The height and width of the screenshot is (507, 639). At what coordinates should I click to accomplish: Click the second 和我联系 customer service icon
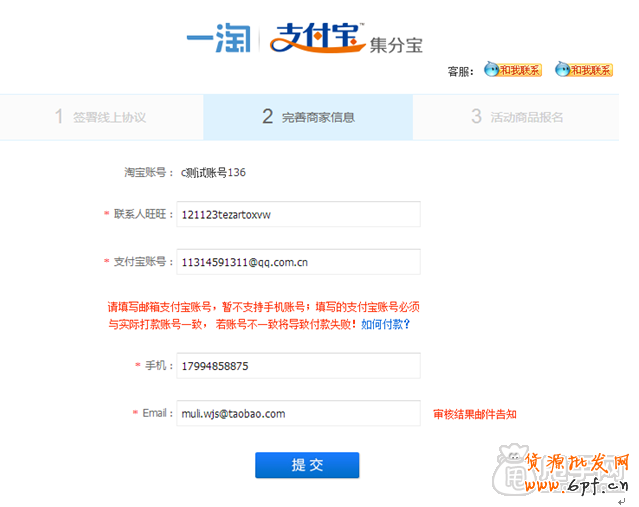click(584, 70)
